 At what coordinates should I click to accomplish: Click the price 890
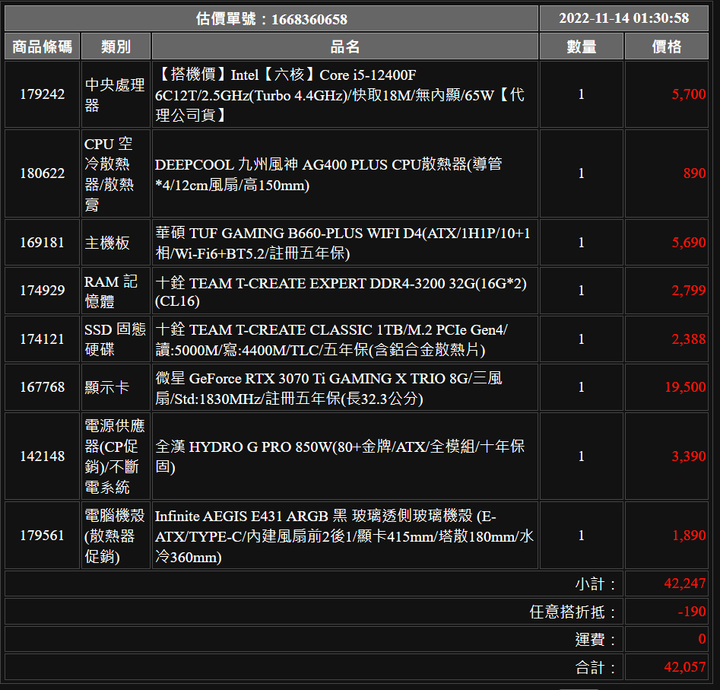point(694,173)
